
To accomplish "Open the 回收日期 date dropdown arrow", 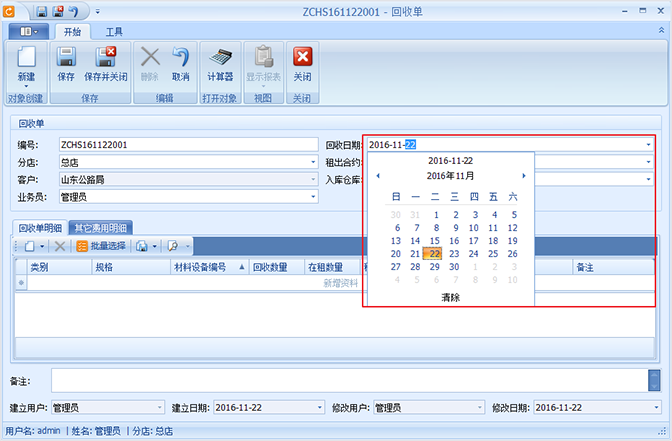I will click(648, 145).
